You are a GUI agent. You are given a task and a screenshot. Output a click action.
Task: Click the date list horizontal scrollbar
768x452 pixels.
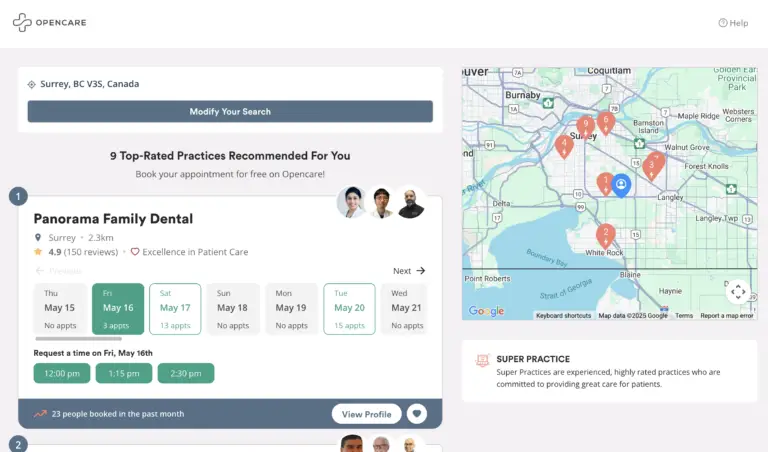(x=78, y=339)
